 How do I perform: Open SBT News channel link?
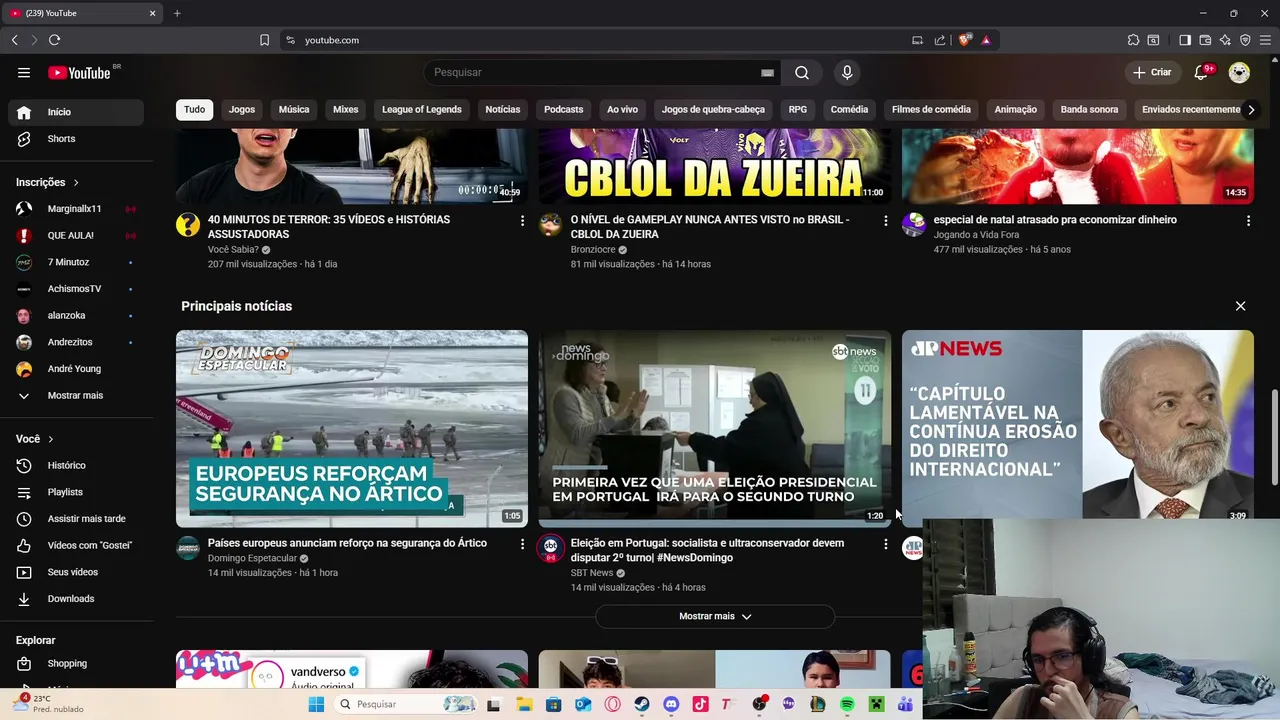592,573
